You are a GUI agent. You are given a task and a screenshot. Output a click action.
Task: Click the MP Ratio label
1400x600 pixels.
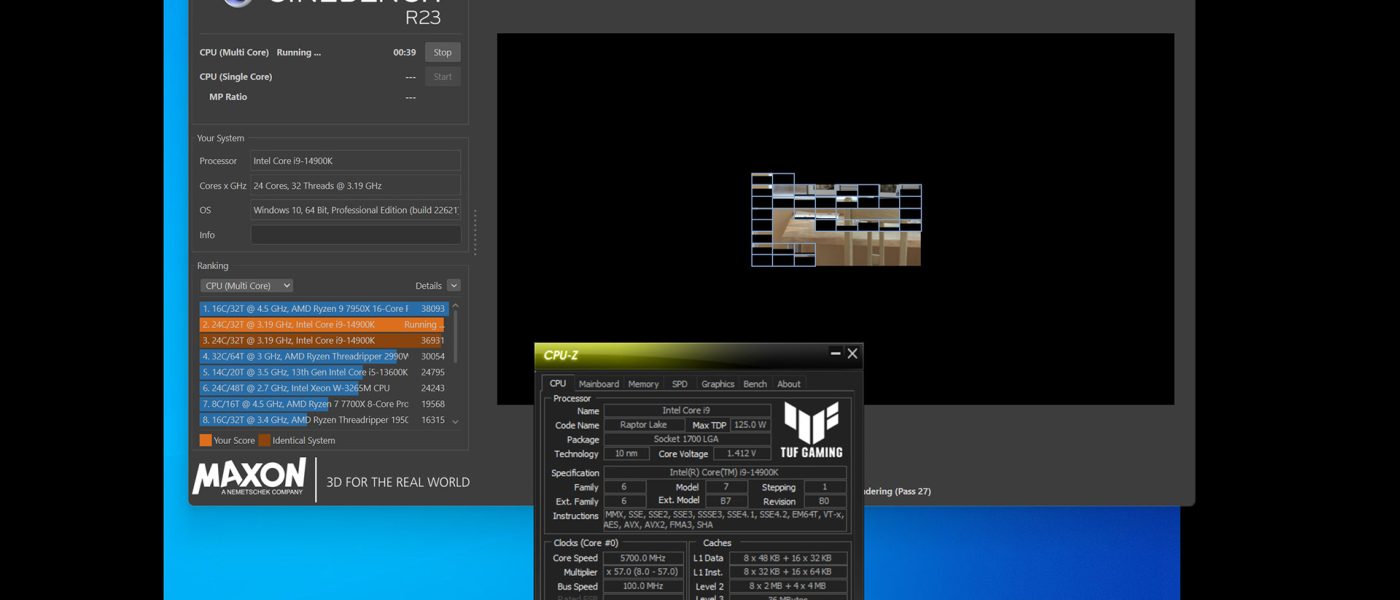228,97
